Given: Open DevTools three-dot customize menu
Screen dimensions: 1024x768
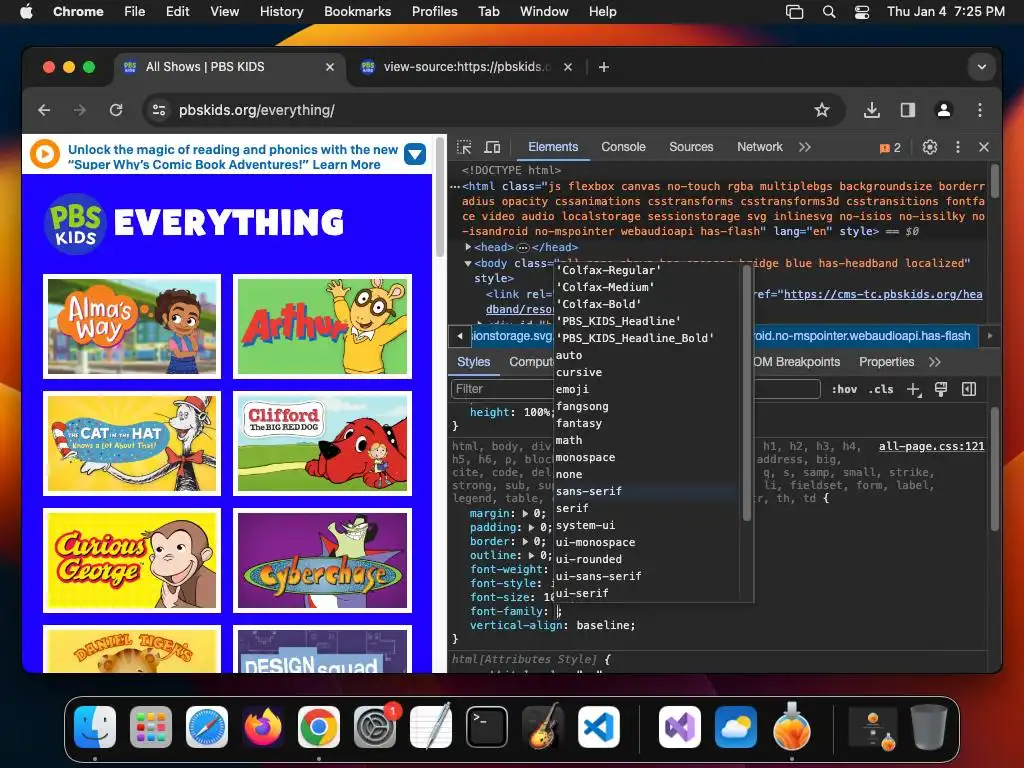Looking at the screenshot, I should [957, 147].
